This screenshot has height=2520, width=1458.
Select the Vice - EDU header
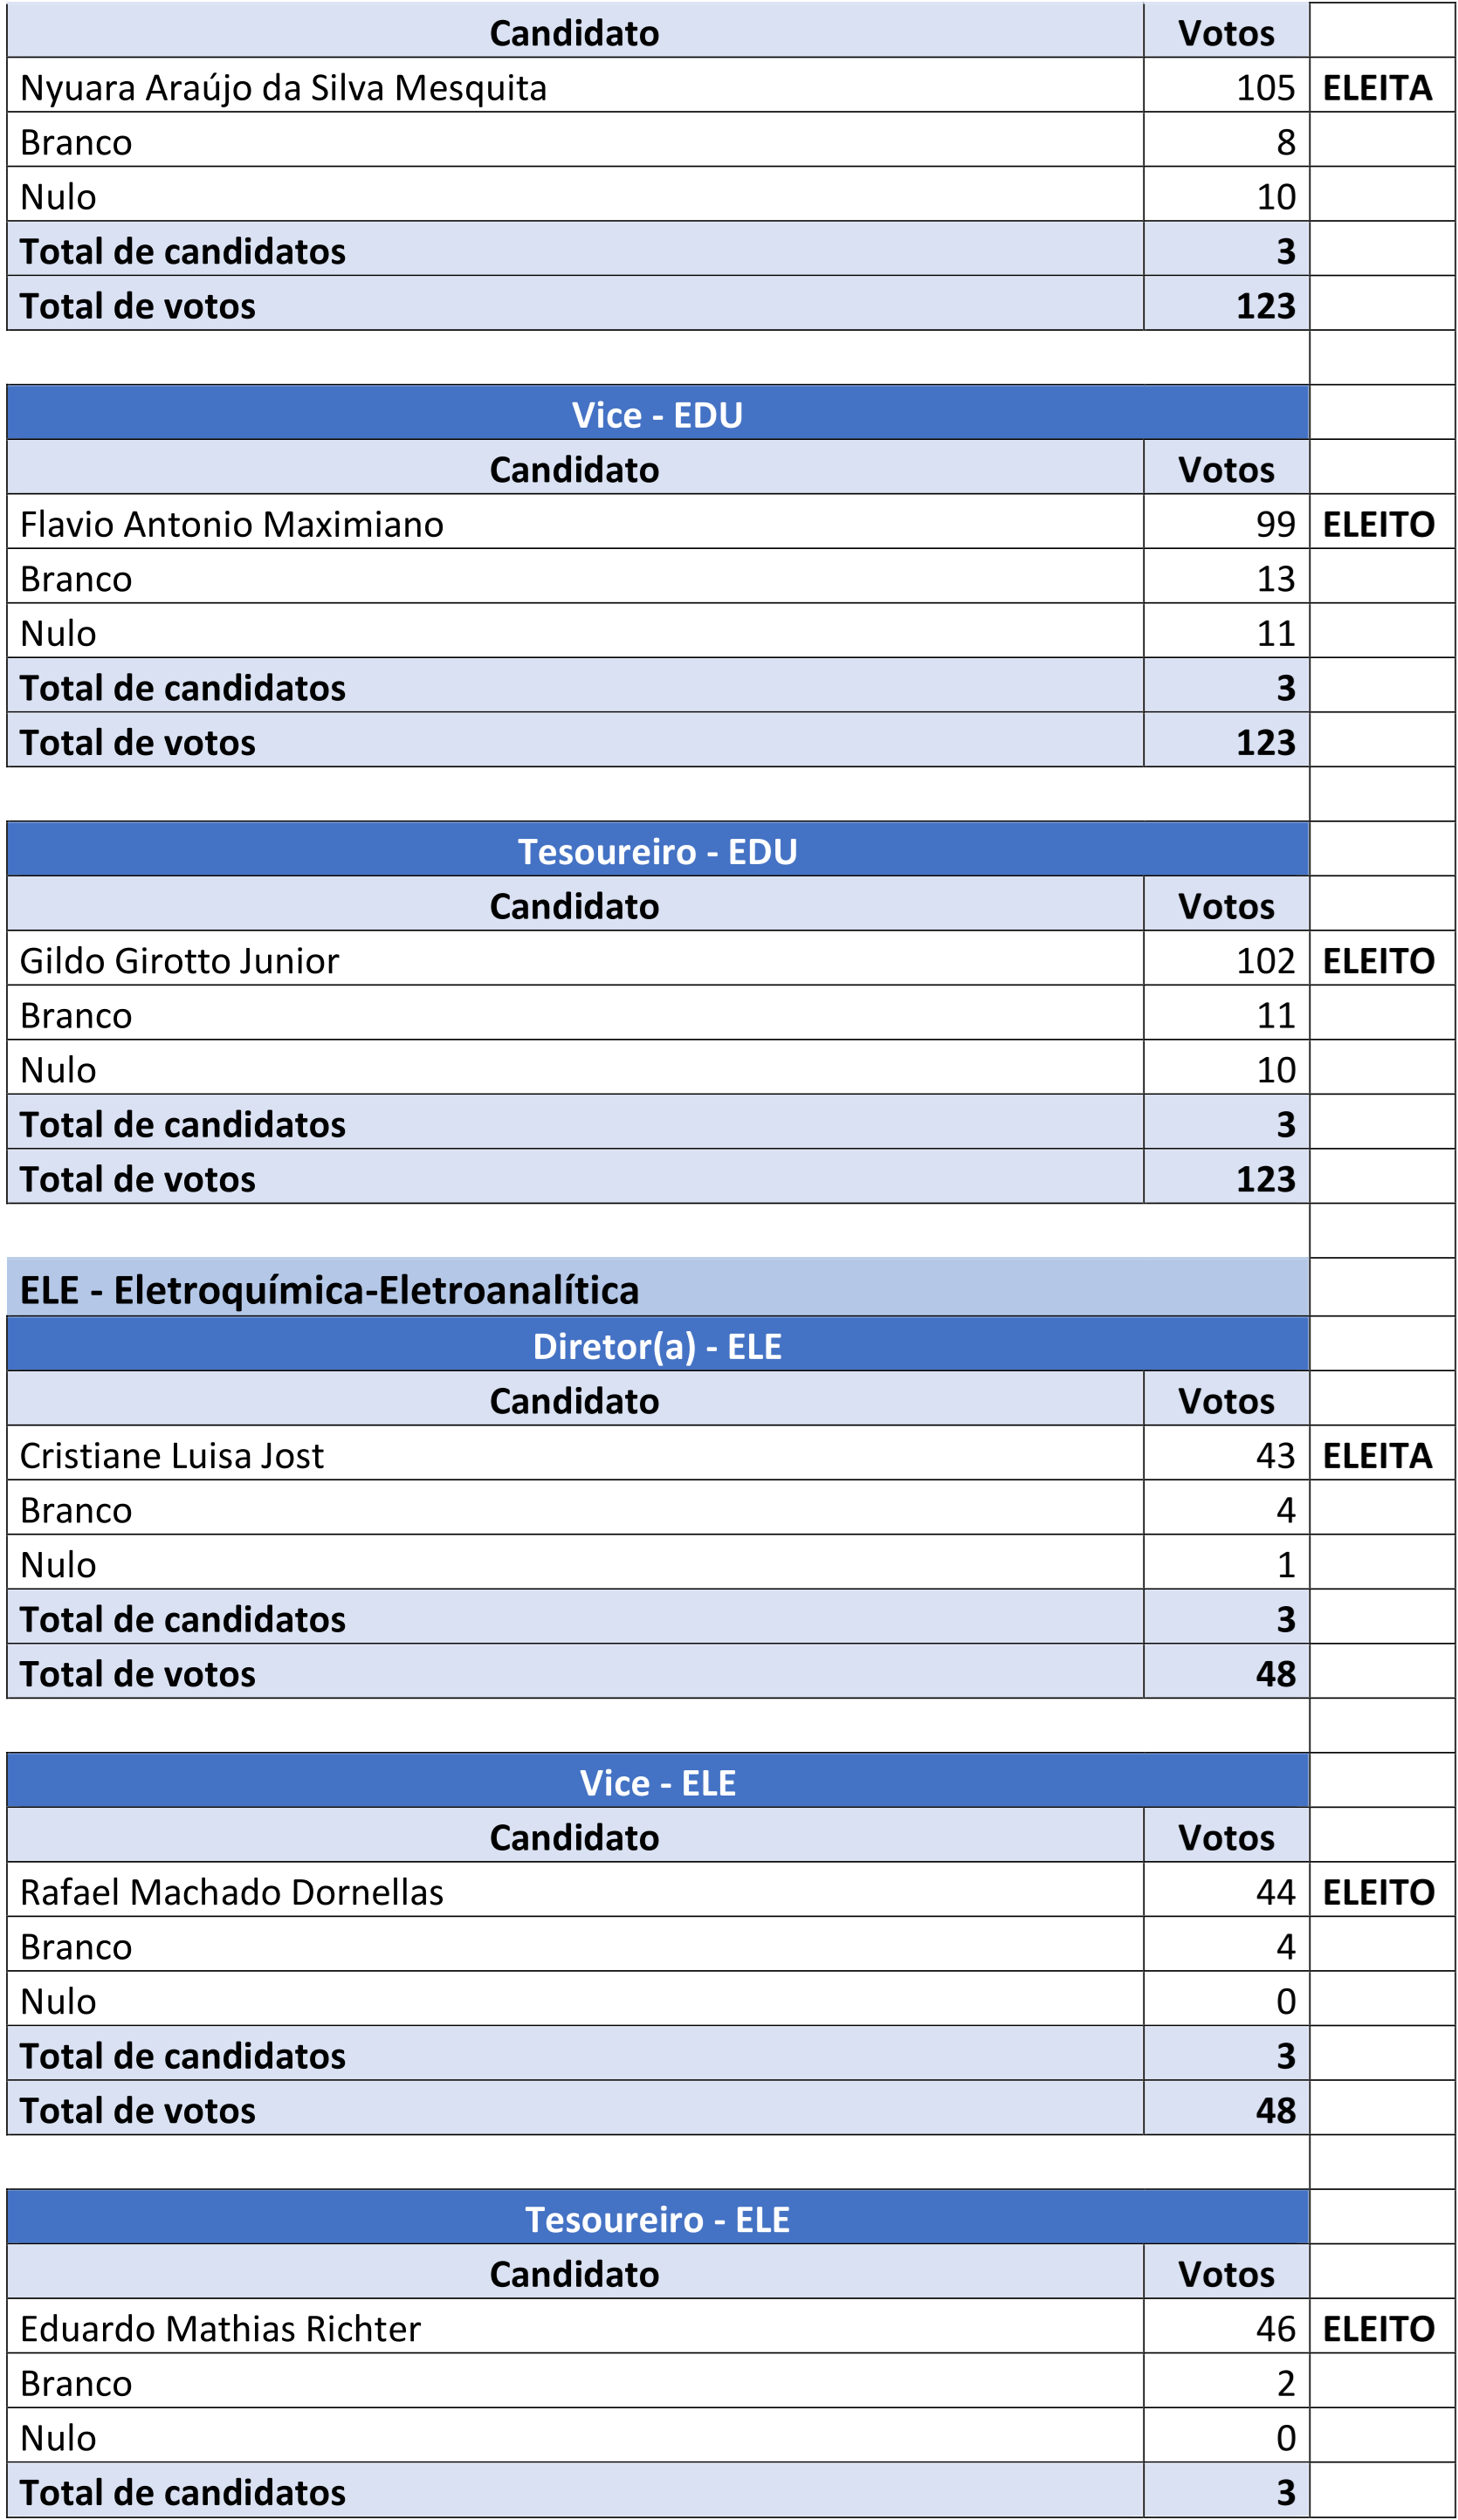coord(657,414)
